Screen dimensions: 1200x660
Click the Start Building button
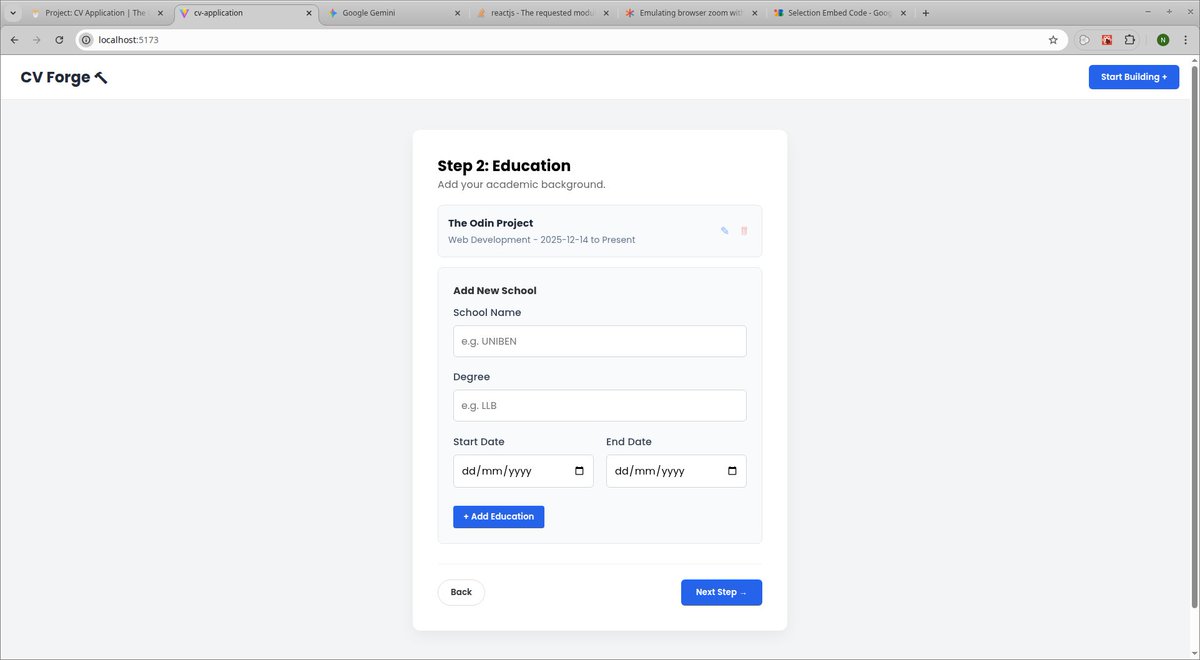click(x=1133, y=76)
